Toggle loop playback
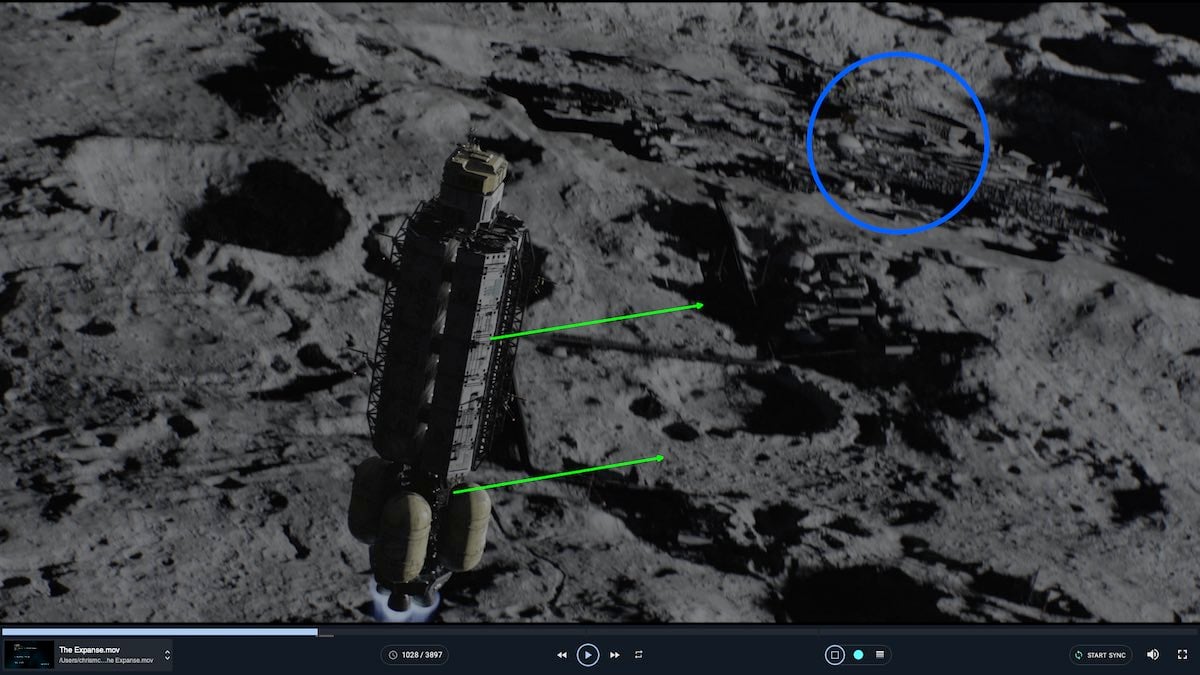The height and width of the screenshot is (675, 1200). 638,655
